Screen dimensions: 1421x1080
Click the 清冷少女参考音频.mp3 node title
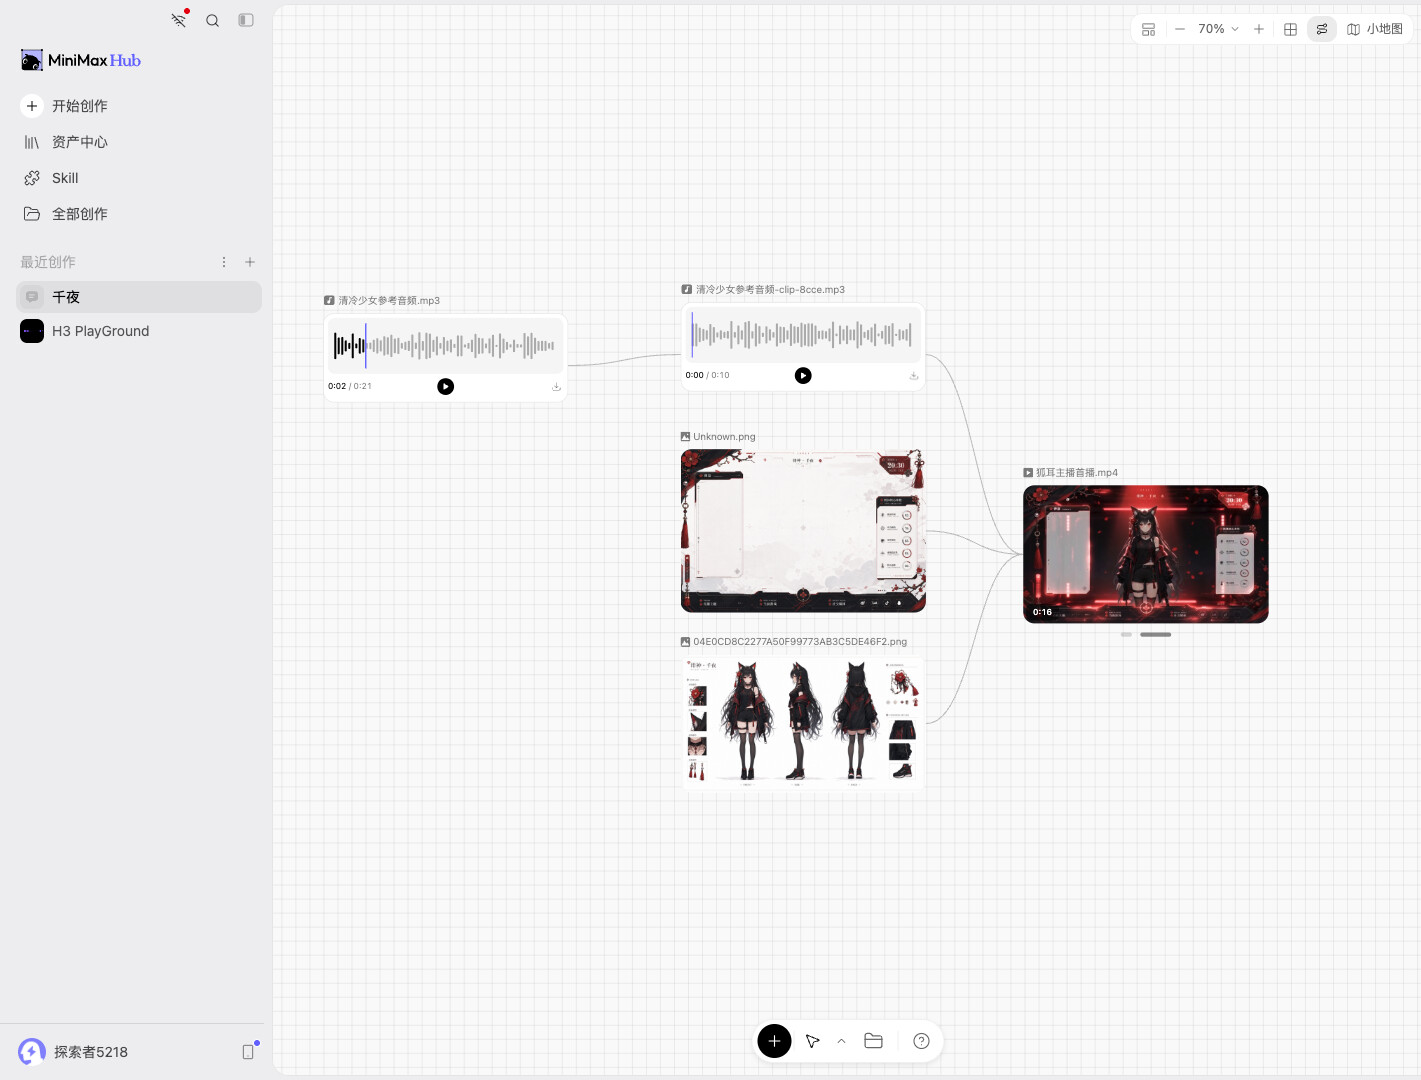(389, 300)
